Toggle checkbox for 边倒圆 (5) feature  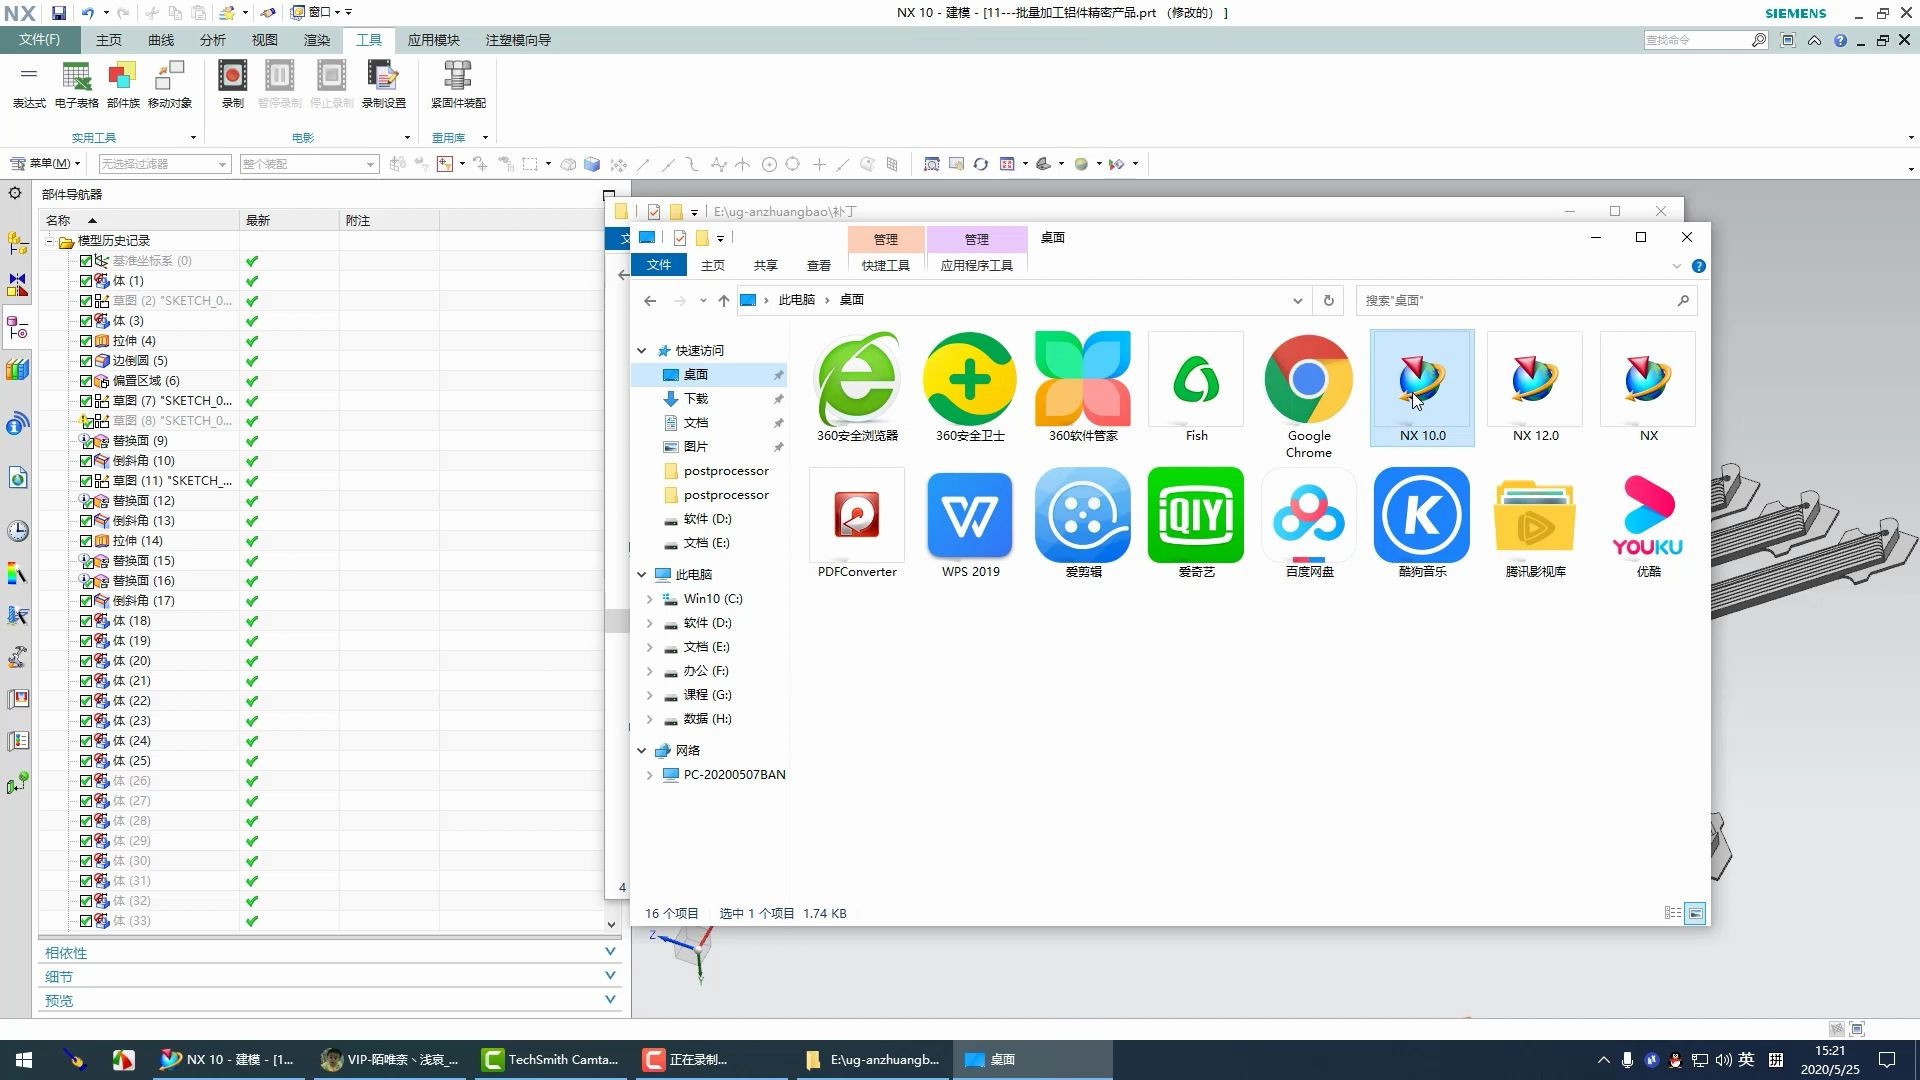click(86, 361)
